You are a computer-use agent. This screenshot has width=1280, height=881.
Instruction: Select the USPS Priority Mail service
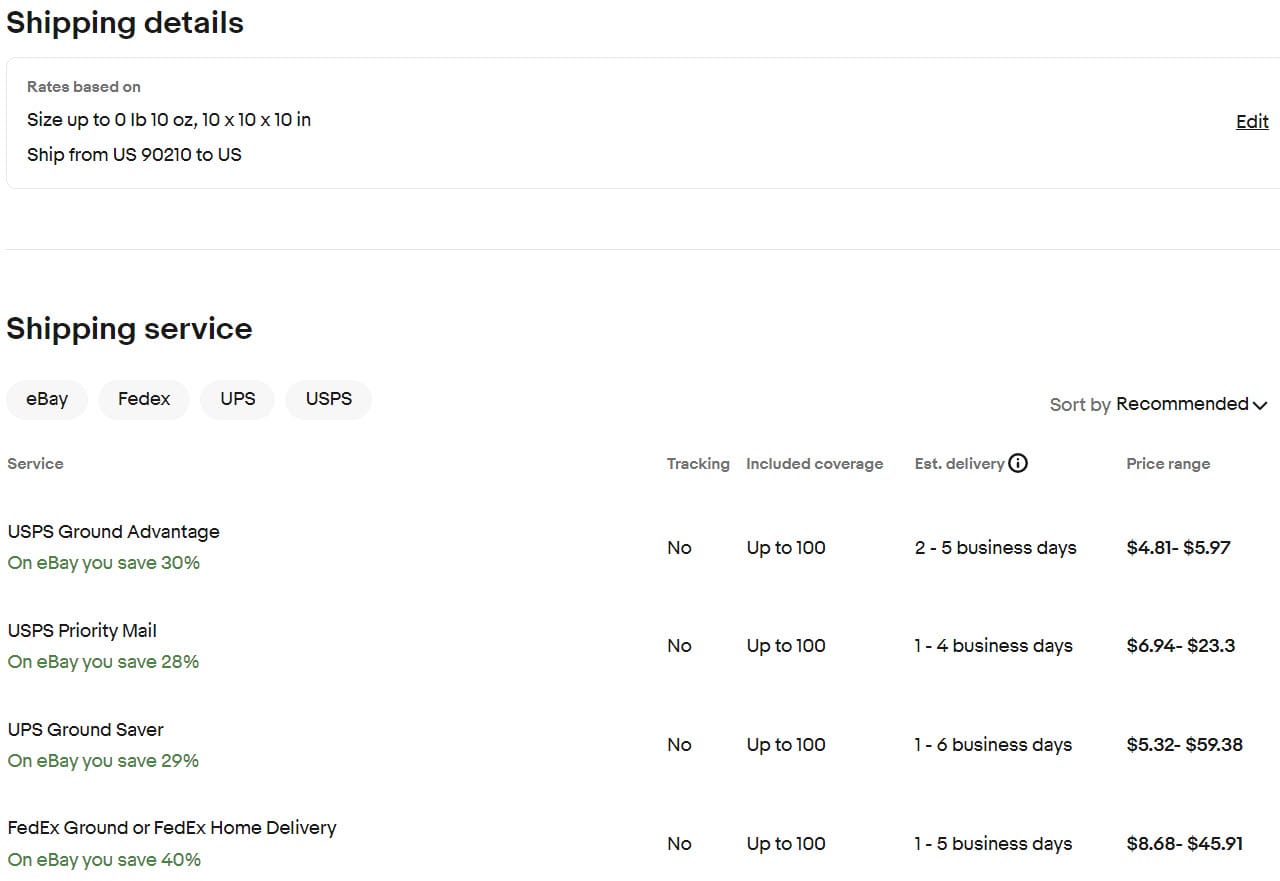pos(82,631)
